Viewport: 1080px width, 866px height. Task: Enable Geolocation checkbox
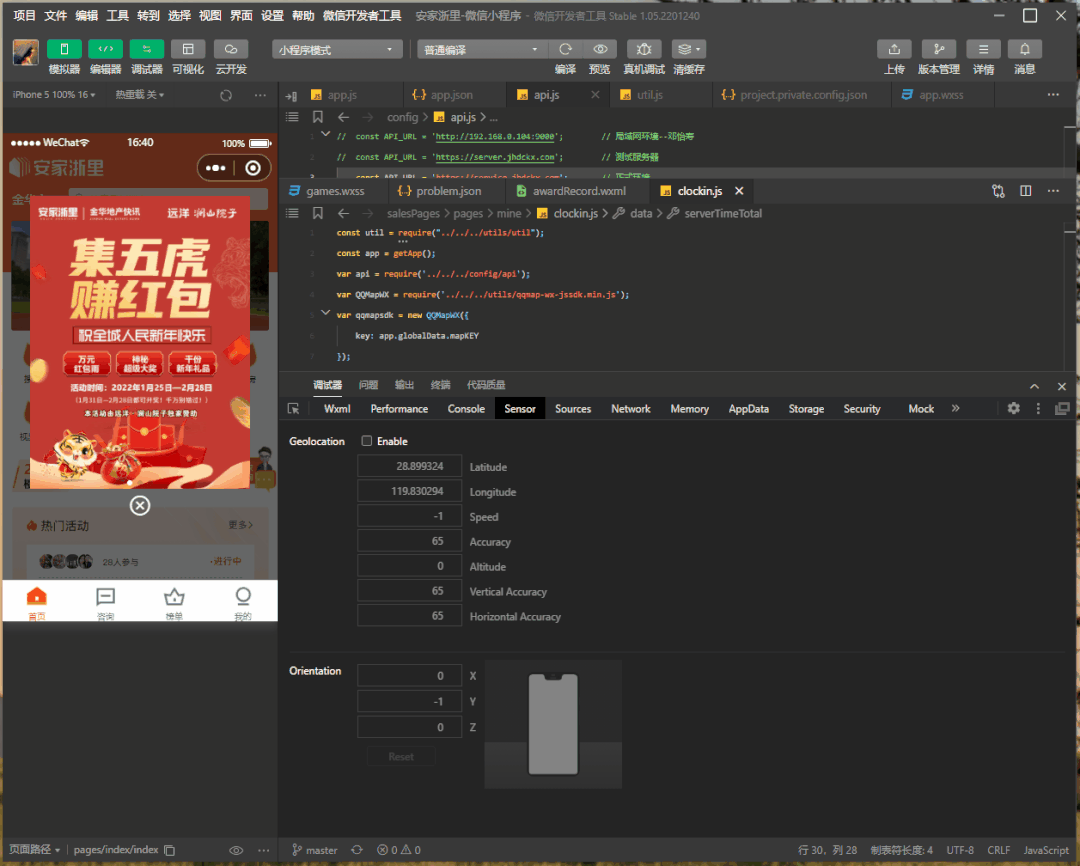366,441
